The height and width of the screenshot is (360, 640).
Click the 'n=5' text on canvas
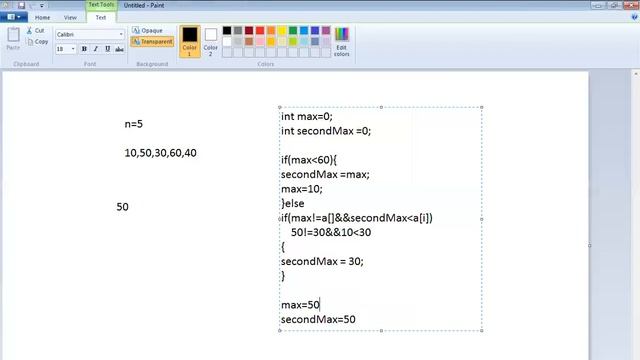[x=133, y=124]
